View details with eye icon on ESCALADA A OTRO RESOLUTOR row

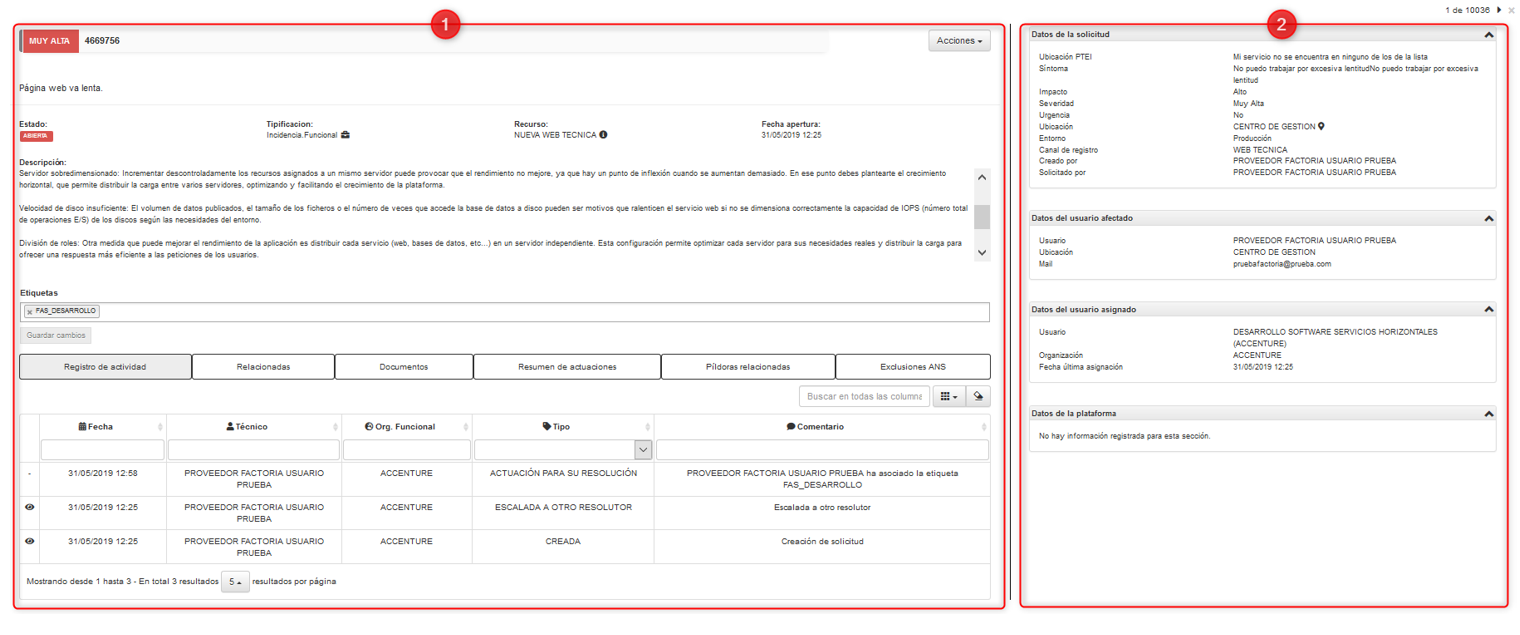[30, 508]
